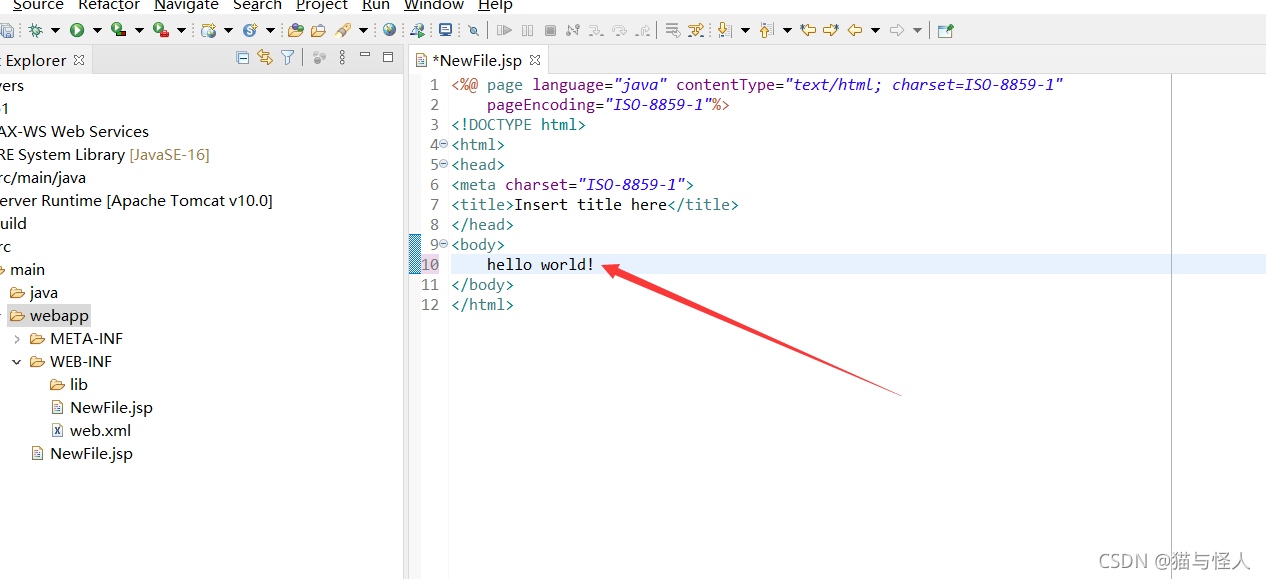Toggle Skip All Breakpoints icon
This screenshot has height=579, width=1266.
pos(473,31)
